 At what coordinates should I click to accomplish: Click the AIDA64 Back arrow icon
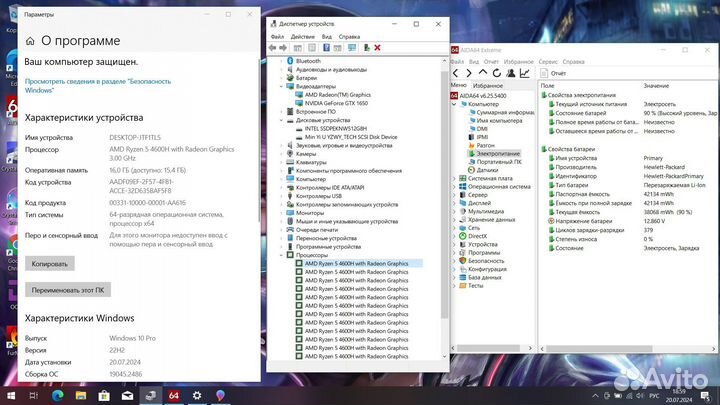456,73
